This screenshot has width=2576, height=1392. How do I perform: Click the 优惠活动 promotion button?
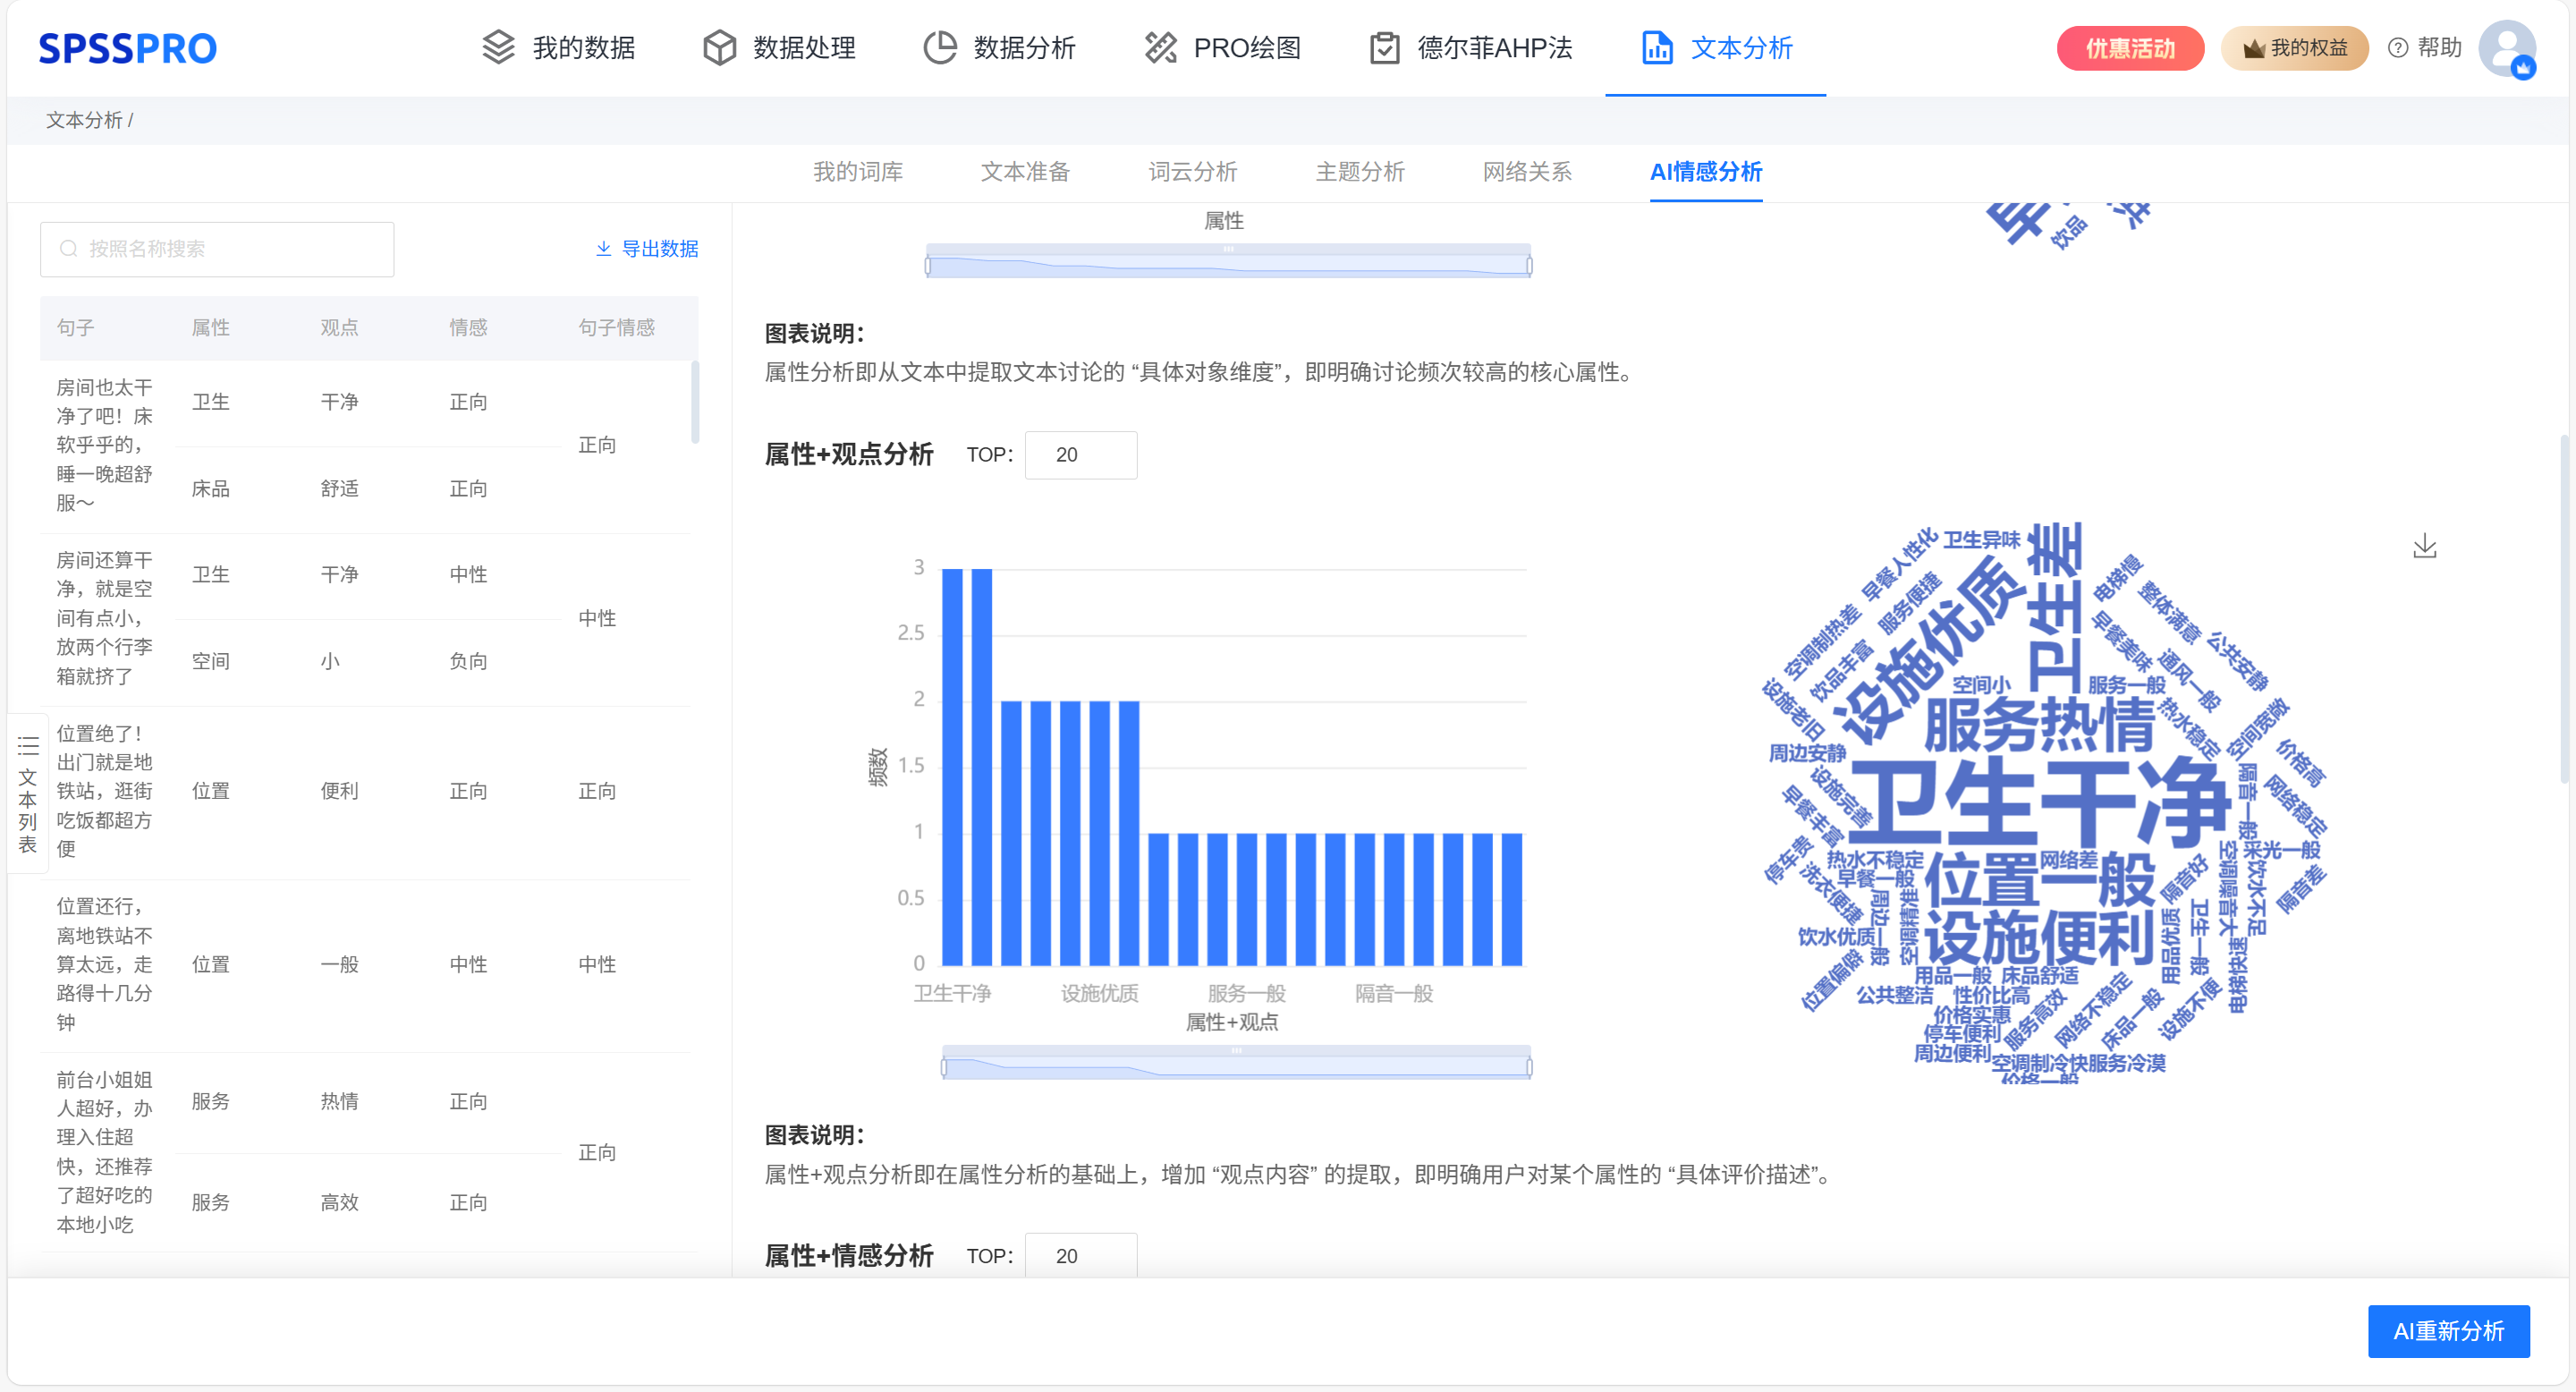tap(2129, 48)
